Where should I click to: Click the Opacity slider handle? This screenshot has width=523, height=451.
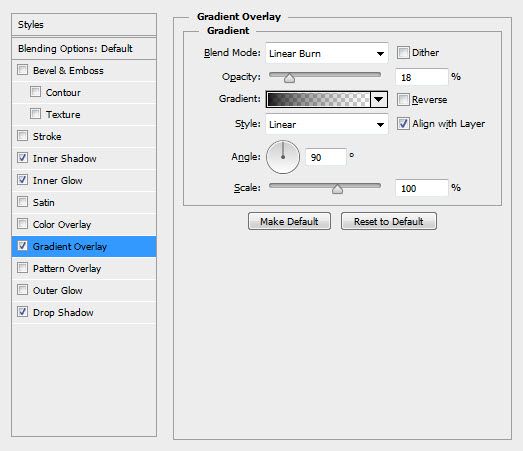289,78
